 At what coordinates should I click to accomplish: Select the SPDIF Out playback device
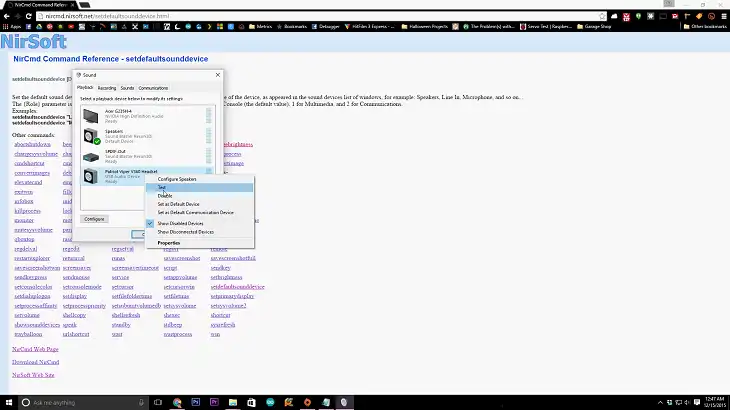pyautogui.click(x=147, y=156)
